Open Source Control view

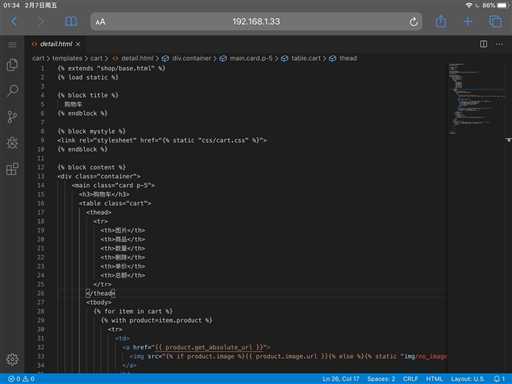[12, 117]
